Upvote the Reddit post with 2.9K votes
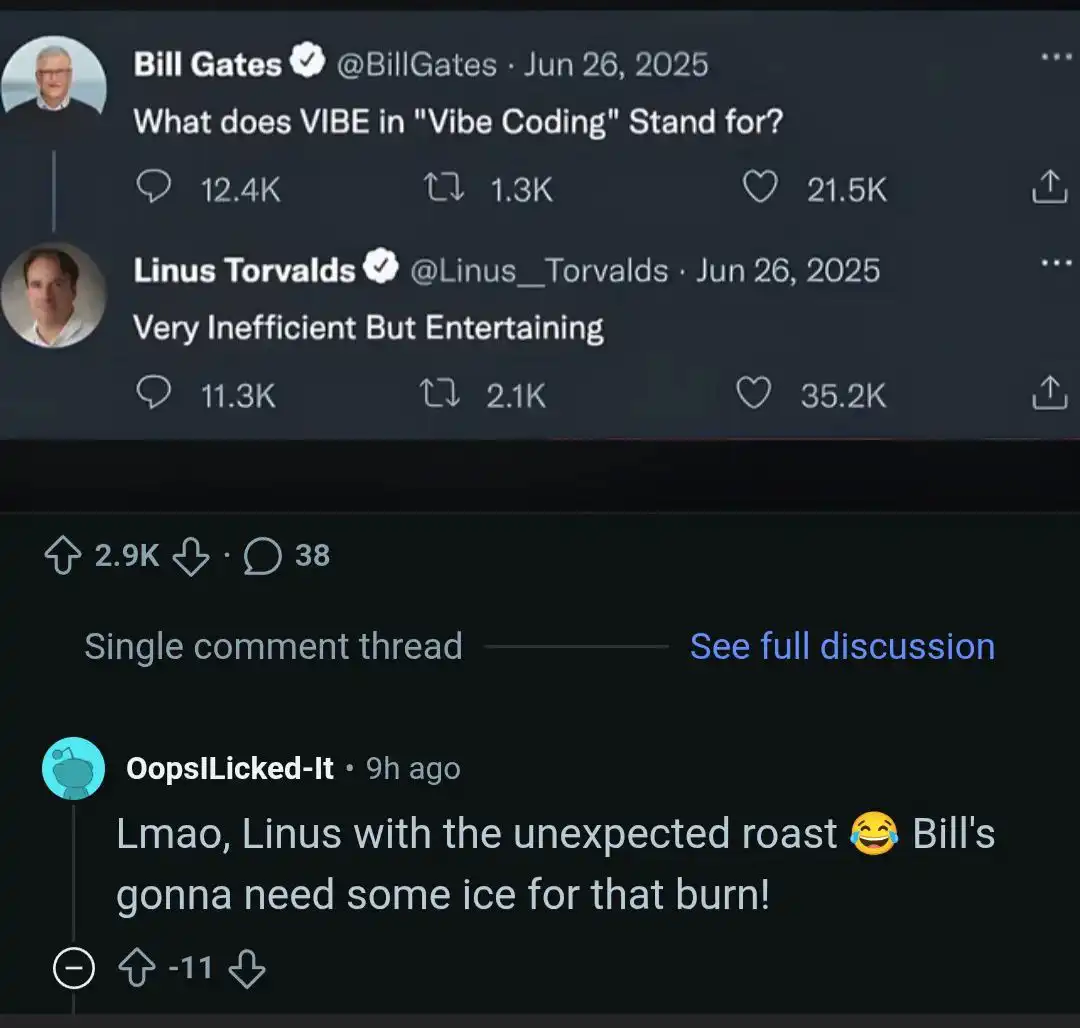This screenshot has width=1080, height=1028. pos(64,557)
